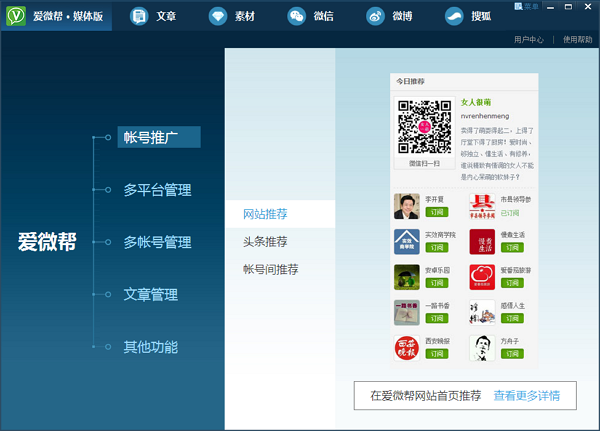Subscribe to 安卓乐园 with 订阅 button
600x431 pixels.
[437, 283]
